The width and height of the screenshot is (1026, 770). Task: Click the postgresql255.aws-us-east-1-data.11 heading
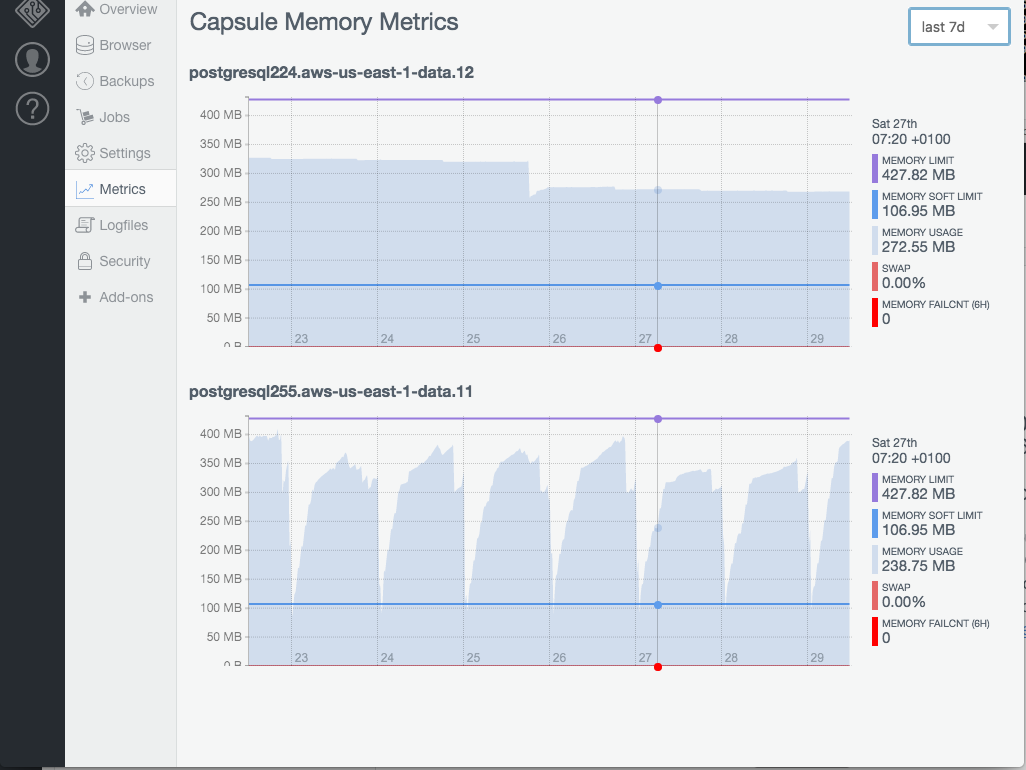point(332,392)
